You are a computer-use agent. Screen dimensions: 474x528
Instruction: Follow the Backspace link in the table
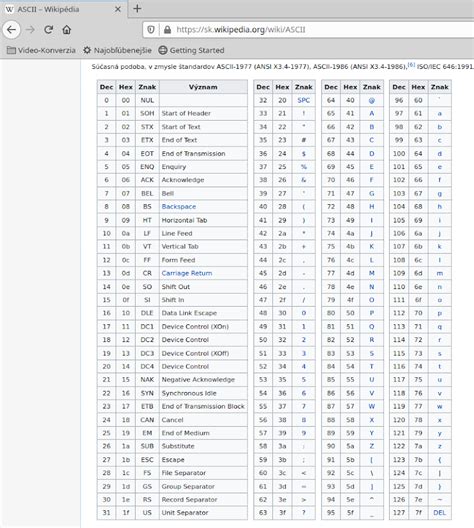click(x=179, y=207)
